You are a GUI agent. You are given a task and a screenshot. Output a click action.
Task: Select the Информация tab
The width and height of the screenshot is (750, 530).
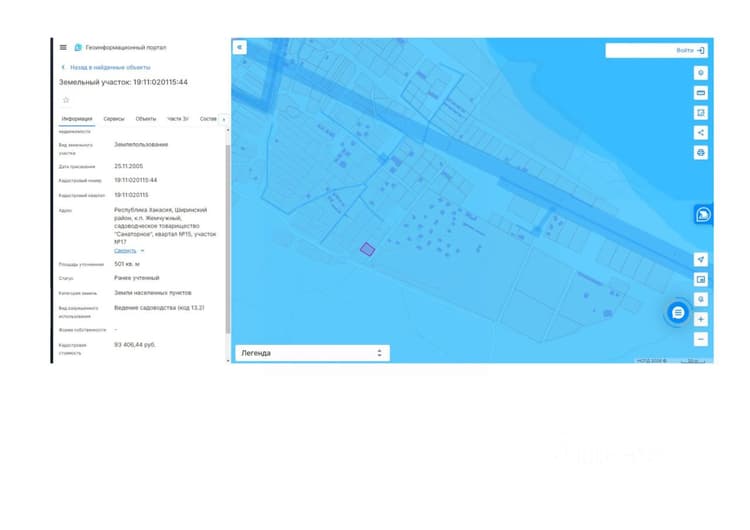pos(77,119)
